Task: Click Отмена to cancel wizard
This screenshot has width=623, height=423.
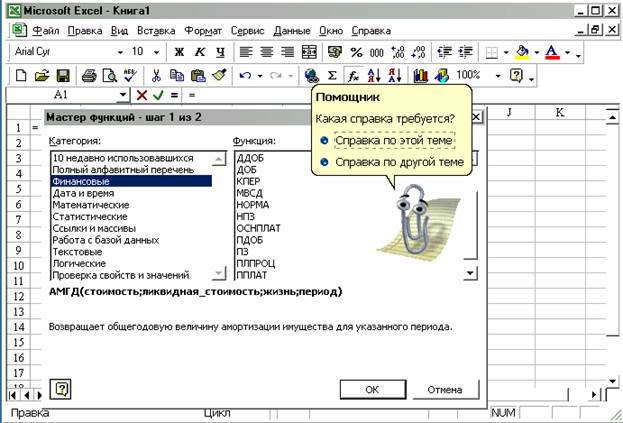Action: 445,390
